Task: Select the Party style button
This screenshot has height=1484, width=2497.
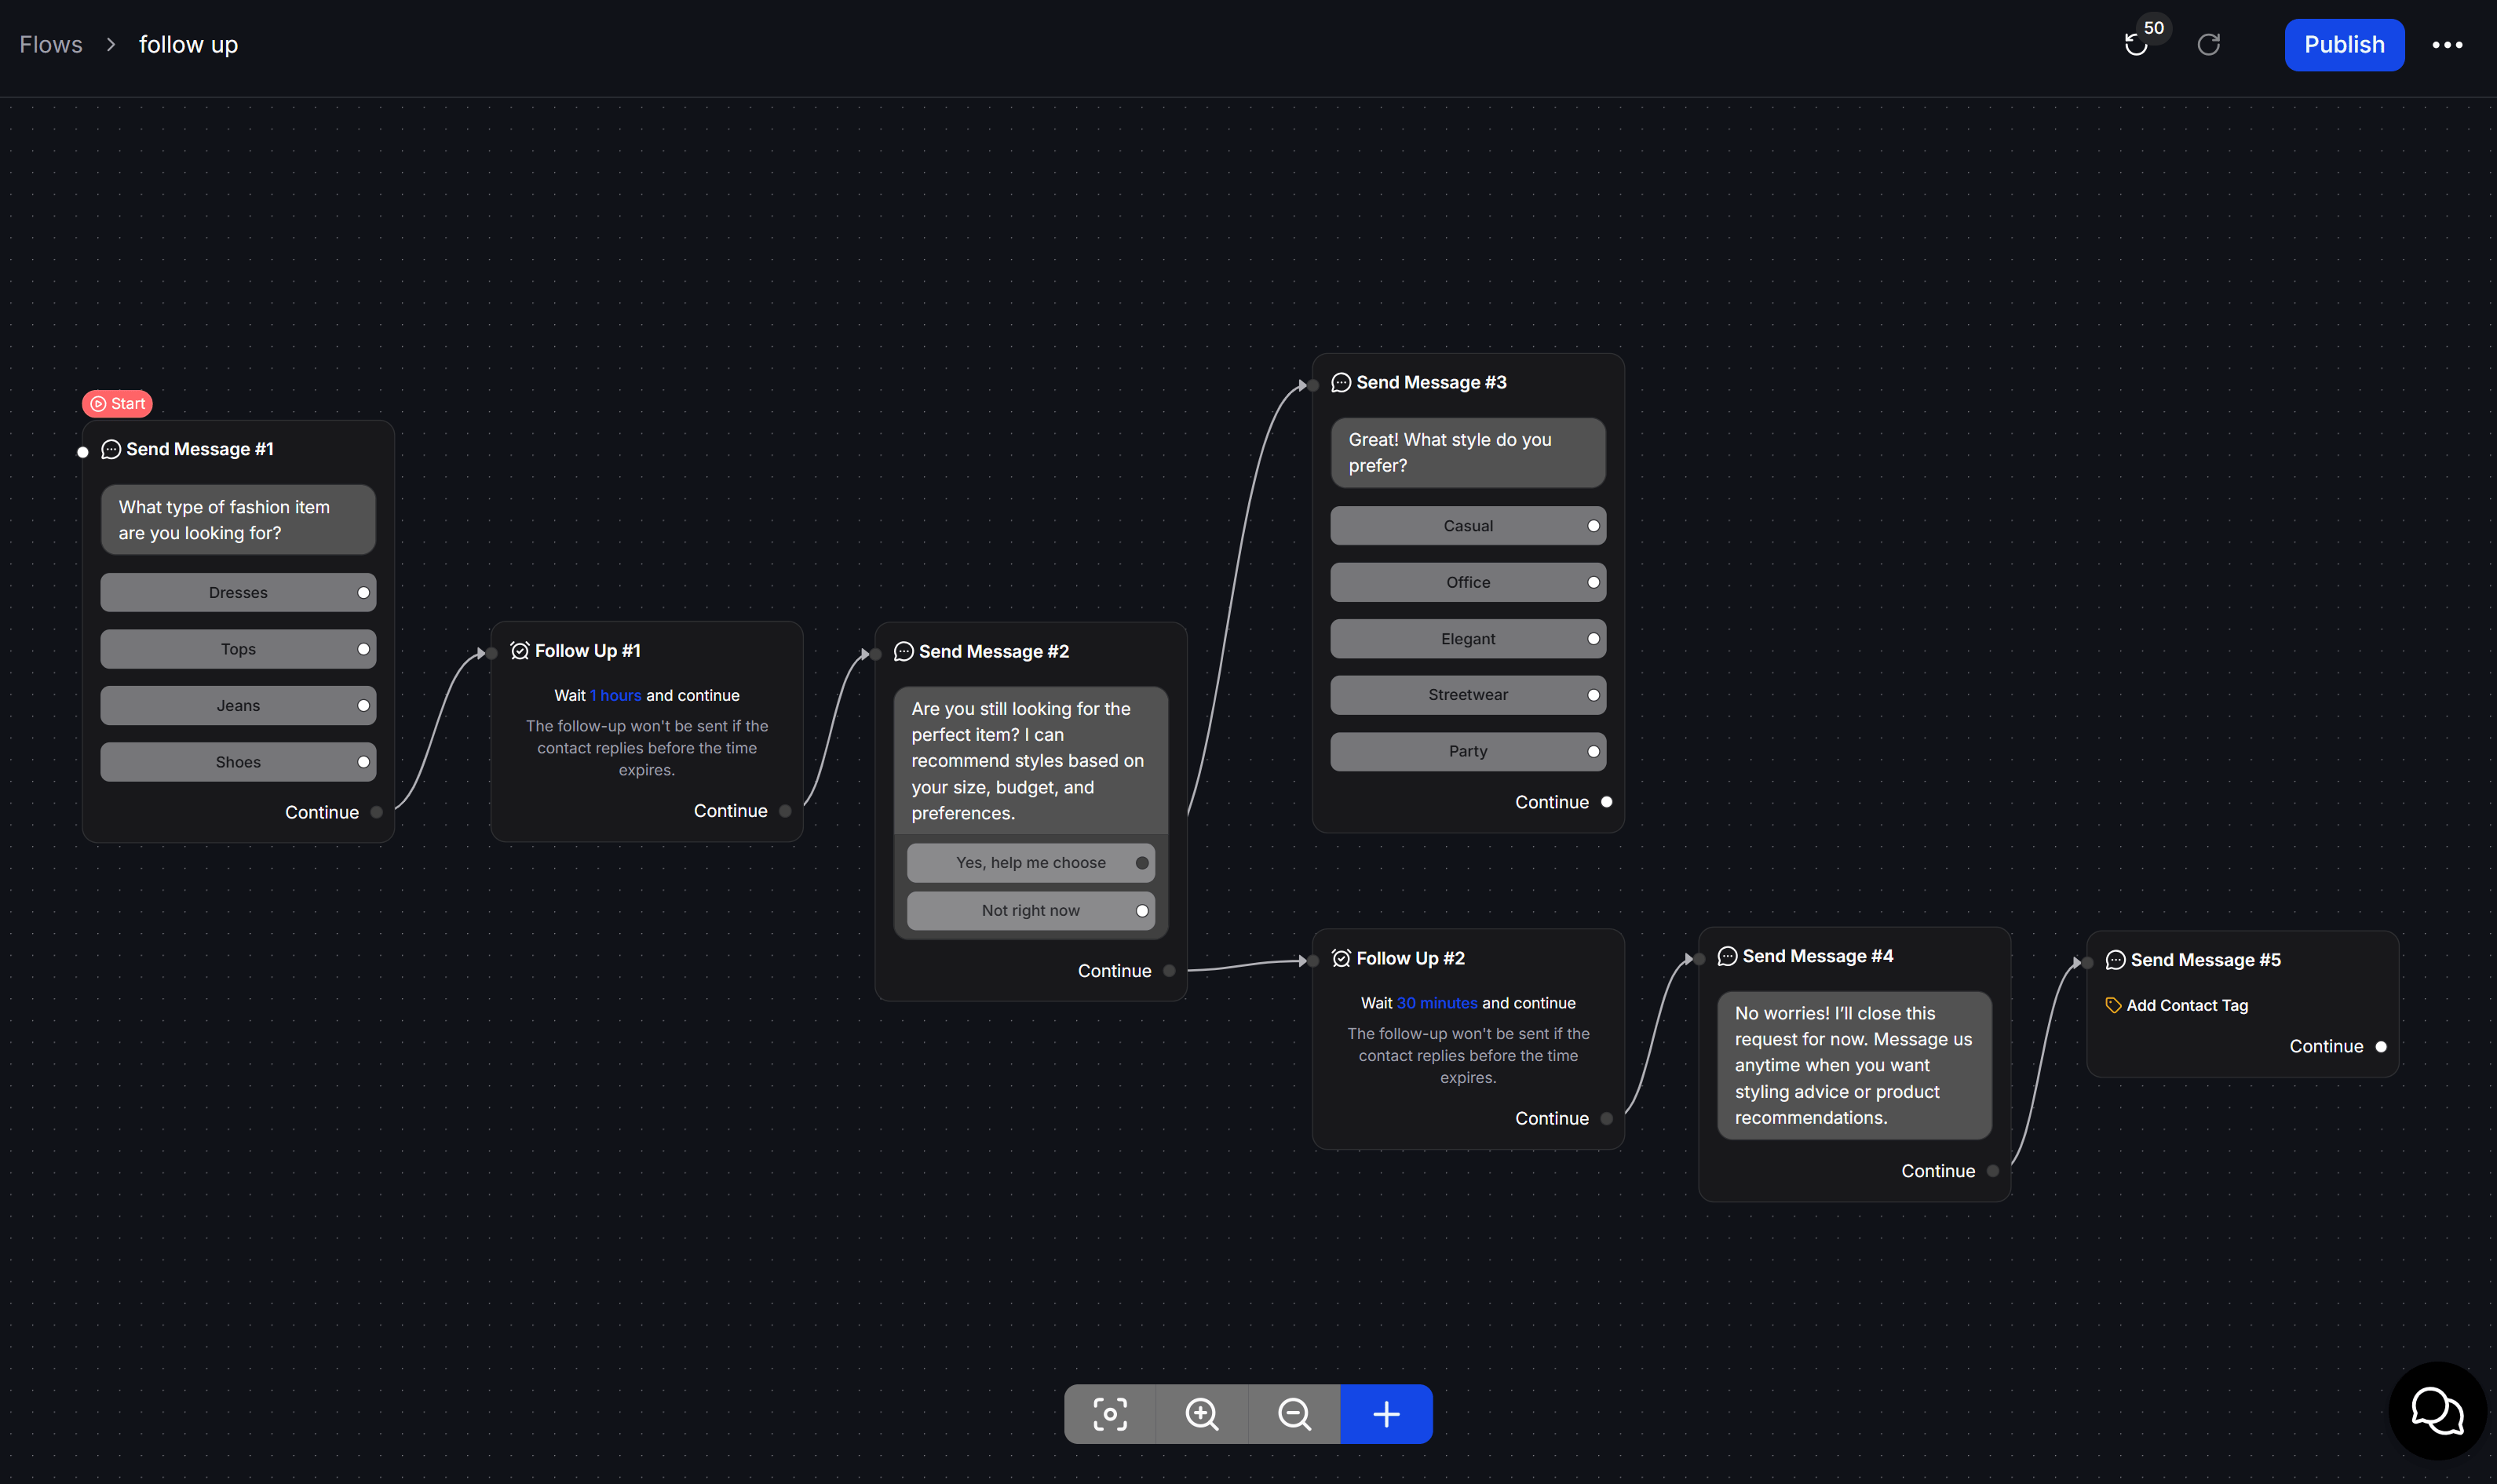Action: tap(1468, 752)
